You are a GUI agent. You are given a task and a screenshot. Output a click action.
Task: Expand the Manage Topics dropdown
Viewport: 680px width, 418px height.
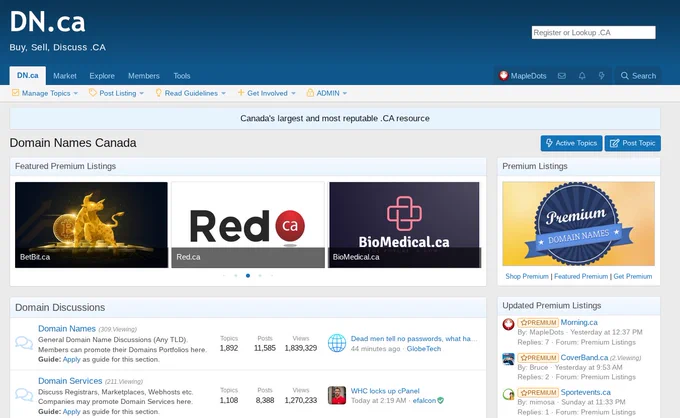75,93
